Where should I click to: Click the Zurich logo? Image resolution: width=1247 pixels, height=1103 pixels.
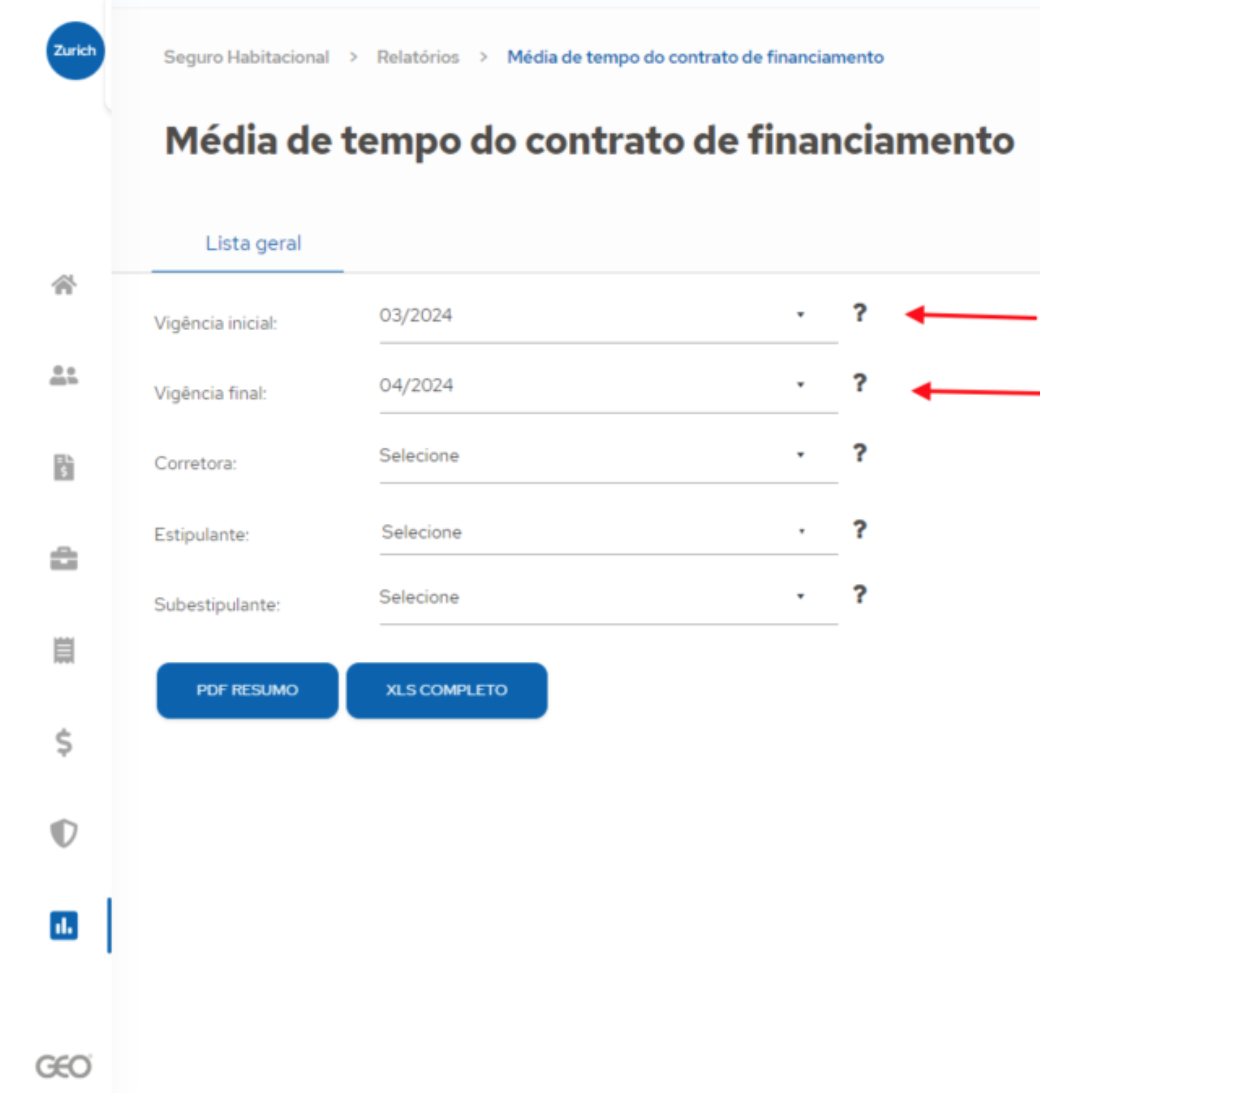[75, 51]
